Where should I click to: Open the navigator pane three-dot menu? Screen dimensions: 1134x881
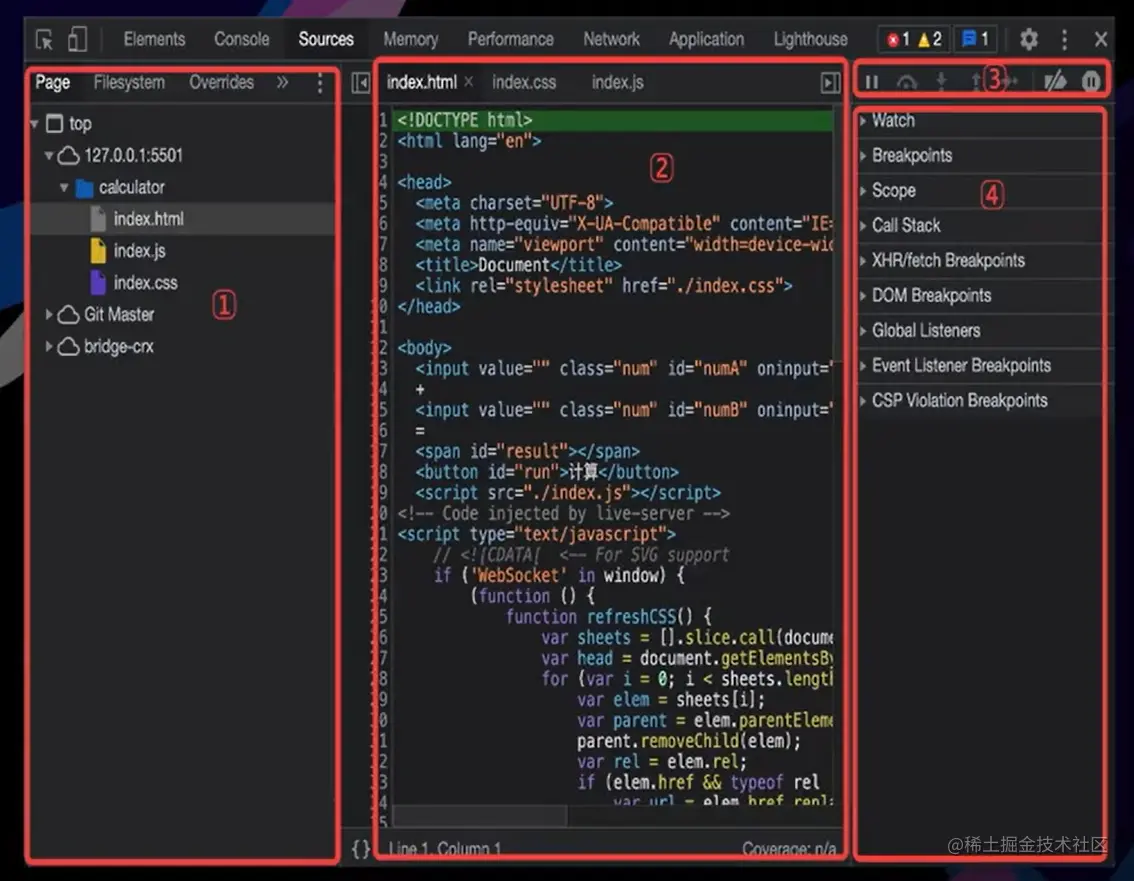(x=320, y=83)
